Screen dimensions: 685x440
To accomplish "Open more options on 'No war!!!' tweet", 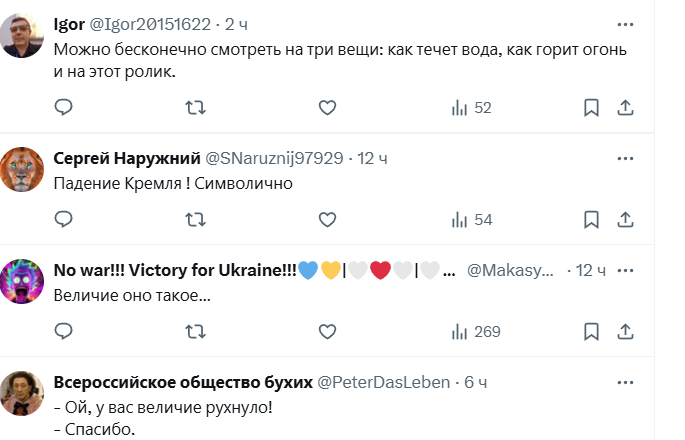I will pyautogui.click(x=625, y=270).
